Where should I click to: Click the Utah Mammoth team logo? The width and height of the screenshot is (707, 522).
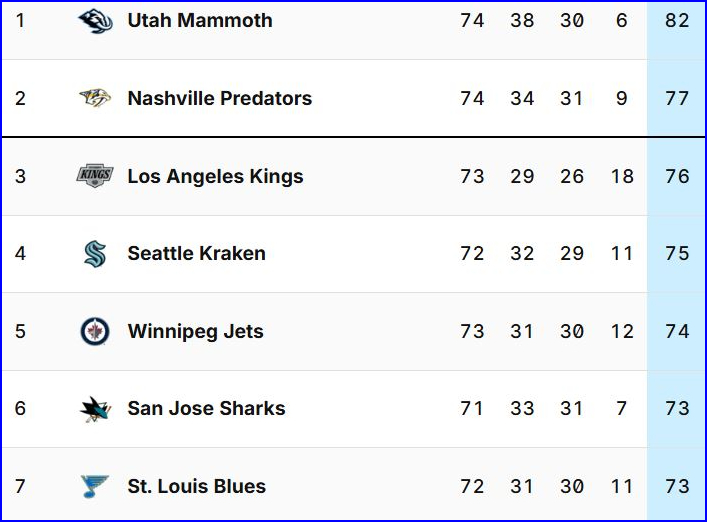tap(95, 20)
